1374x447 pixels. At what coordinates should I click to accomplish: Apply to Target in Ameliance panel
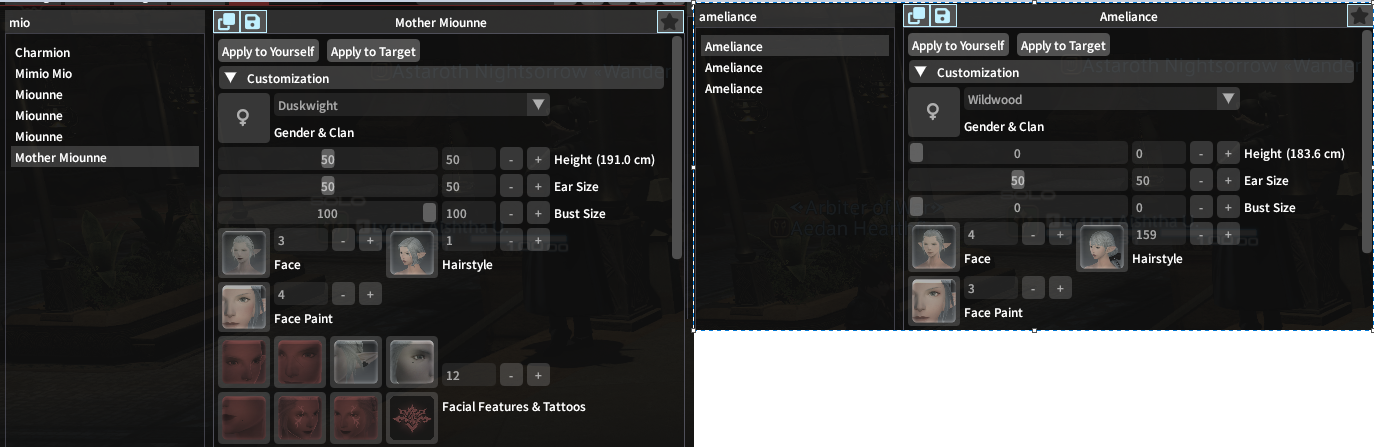click(1063, 45)
